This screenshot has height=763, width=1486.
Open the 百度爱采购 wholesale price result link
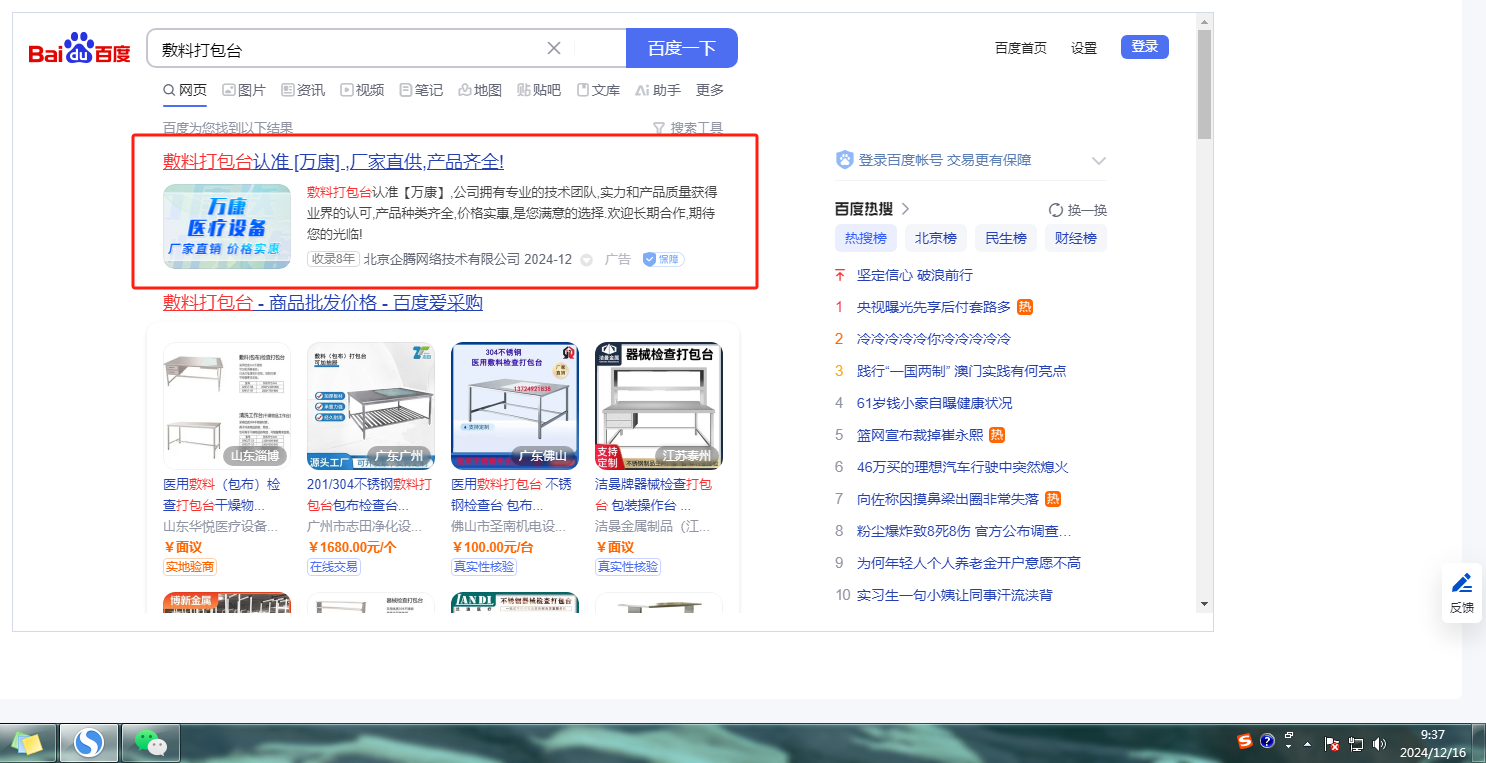(x=323, y=303)
